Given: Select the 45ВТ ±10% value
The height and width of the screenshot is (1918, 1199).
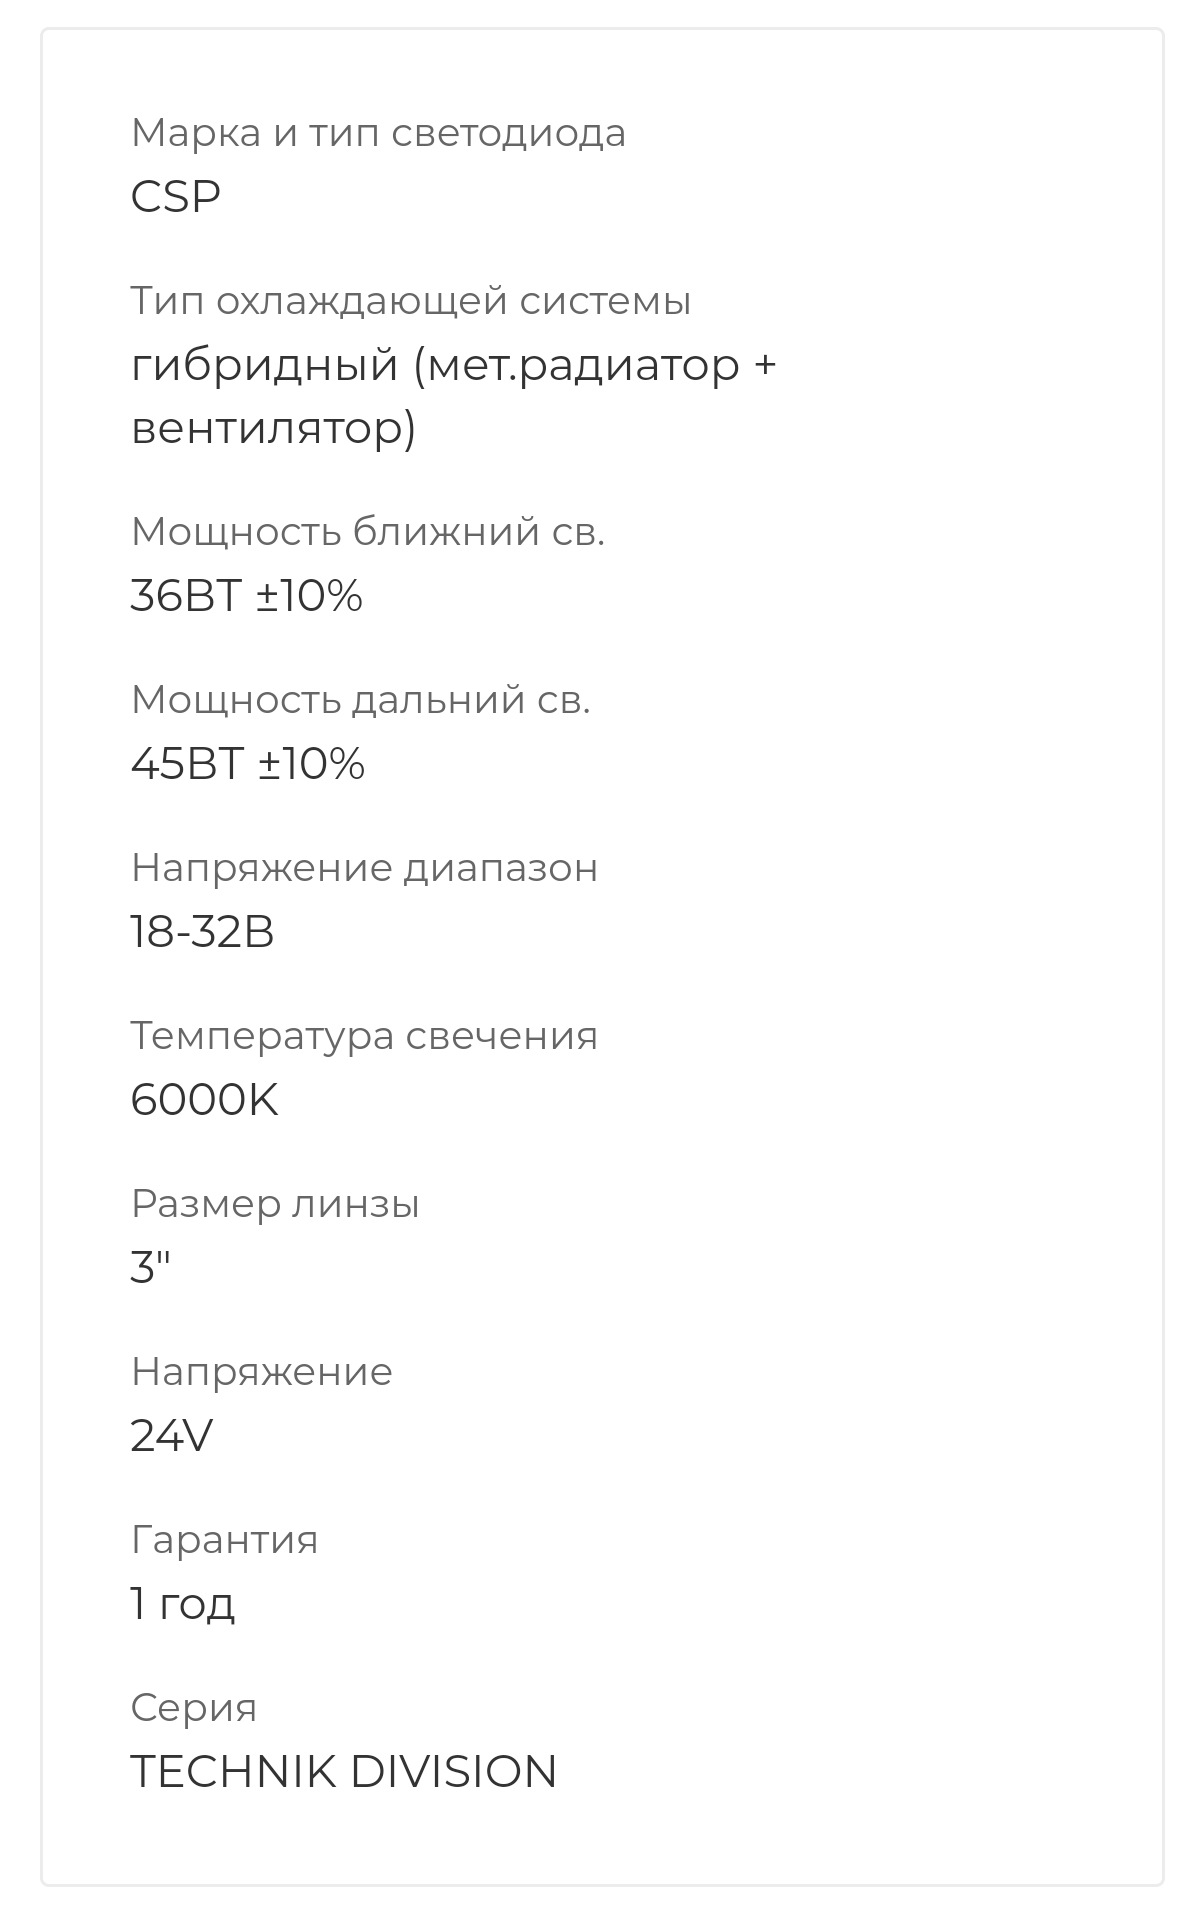Looking at the screenshot, I should click(248, 765).
